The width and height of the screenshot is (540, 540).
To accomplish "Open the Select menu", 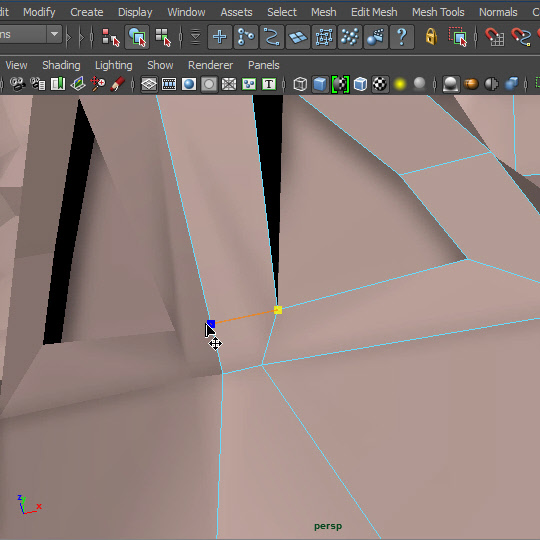I will click(x=282, y=12).
